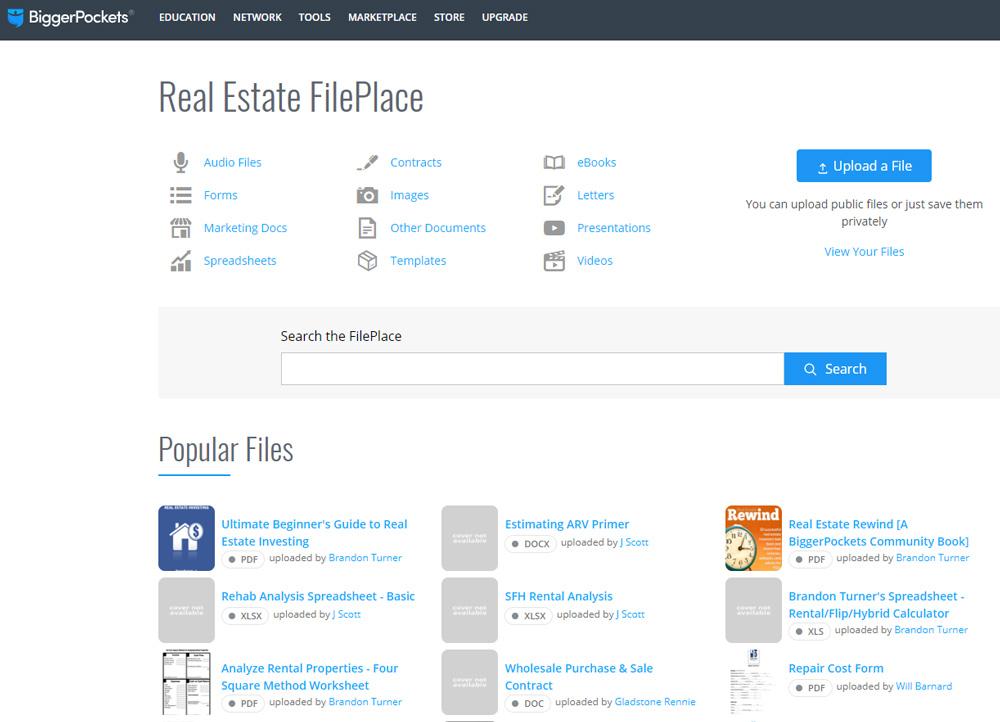
Task: Open the View Your Files link
Action: pyautogui.click(x=864, y=251)
